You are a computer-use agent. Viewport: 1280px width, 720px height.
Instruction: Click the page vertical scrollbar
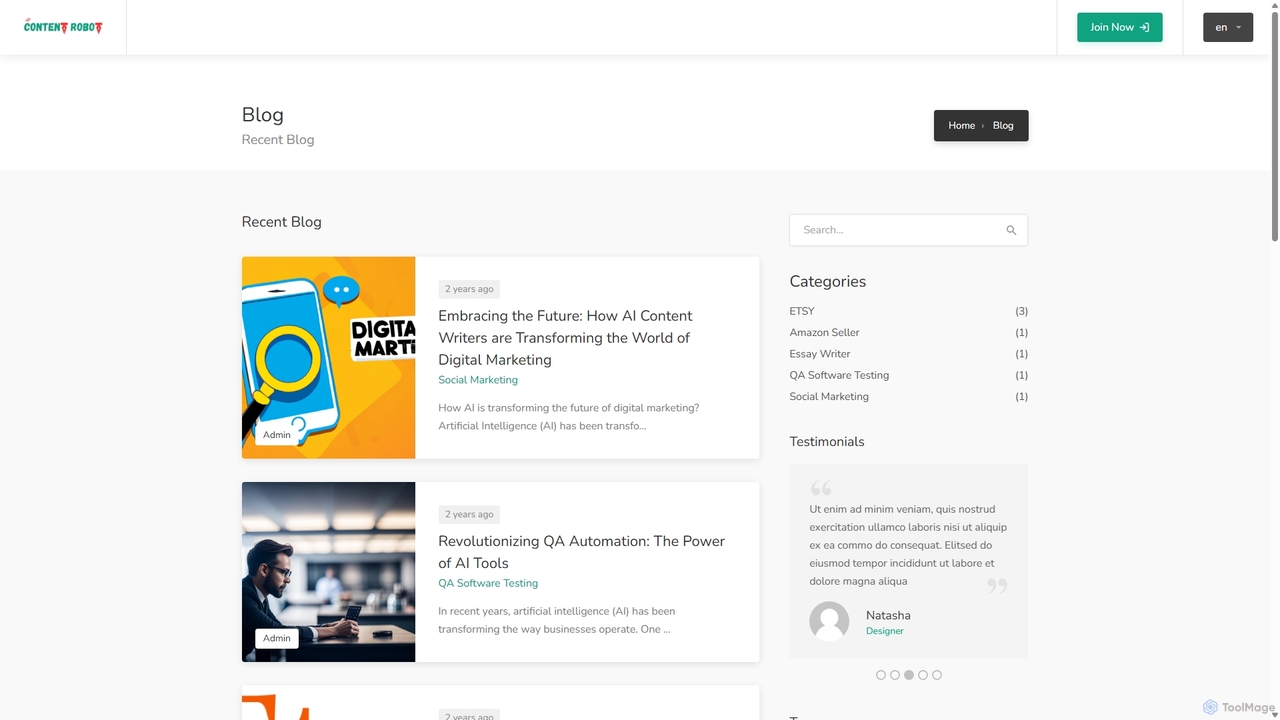[1275, 125]
